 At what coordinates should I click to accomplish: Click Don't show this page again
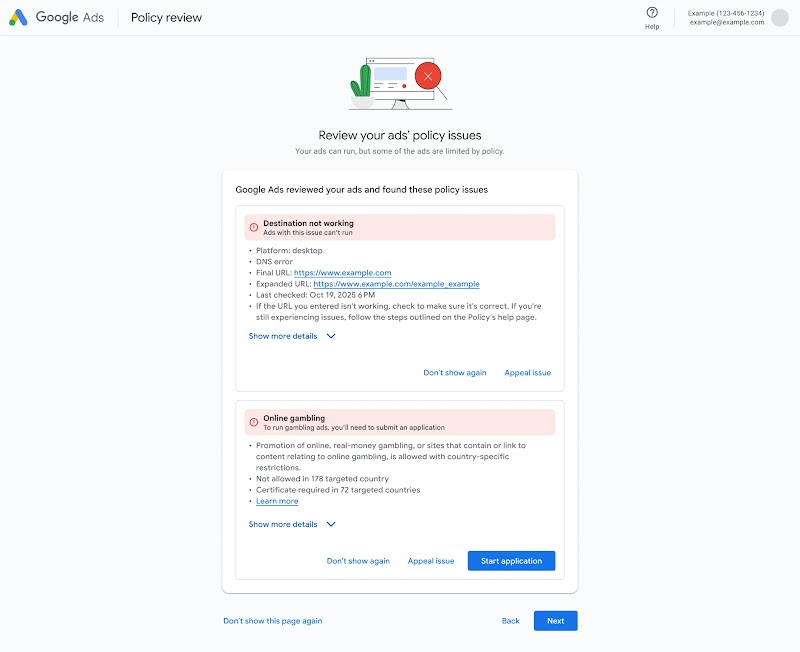pos(271,620)
